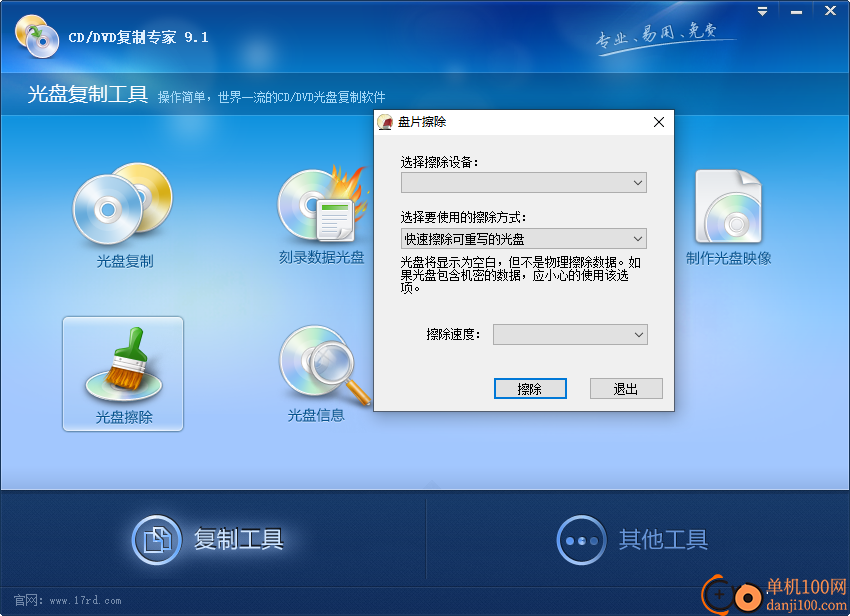Click the 其他工具 other tools dots icon
850x616 pixels.
(581, 540)
